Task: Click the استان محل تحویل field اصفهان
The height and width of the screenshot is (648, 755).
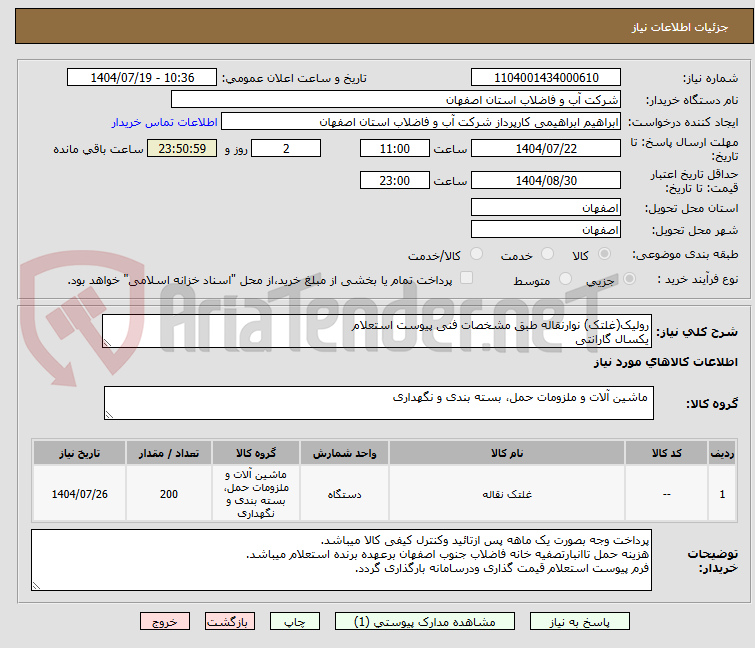Action: point(546,207)
